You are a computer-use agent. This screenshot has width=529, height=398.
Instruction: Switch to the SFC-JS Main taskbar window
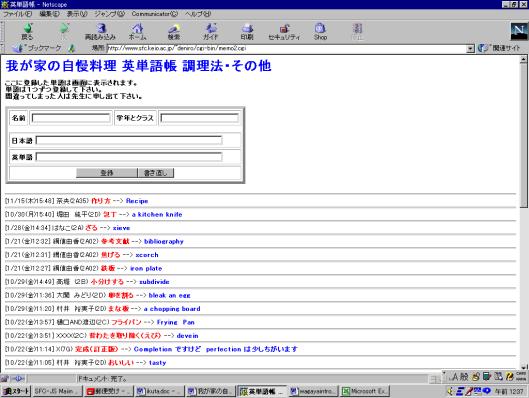pos(57,391)
